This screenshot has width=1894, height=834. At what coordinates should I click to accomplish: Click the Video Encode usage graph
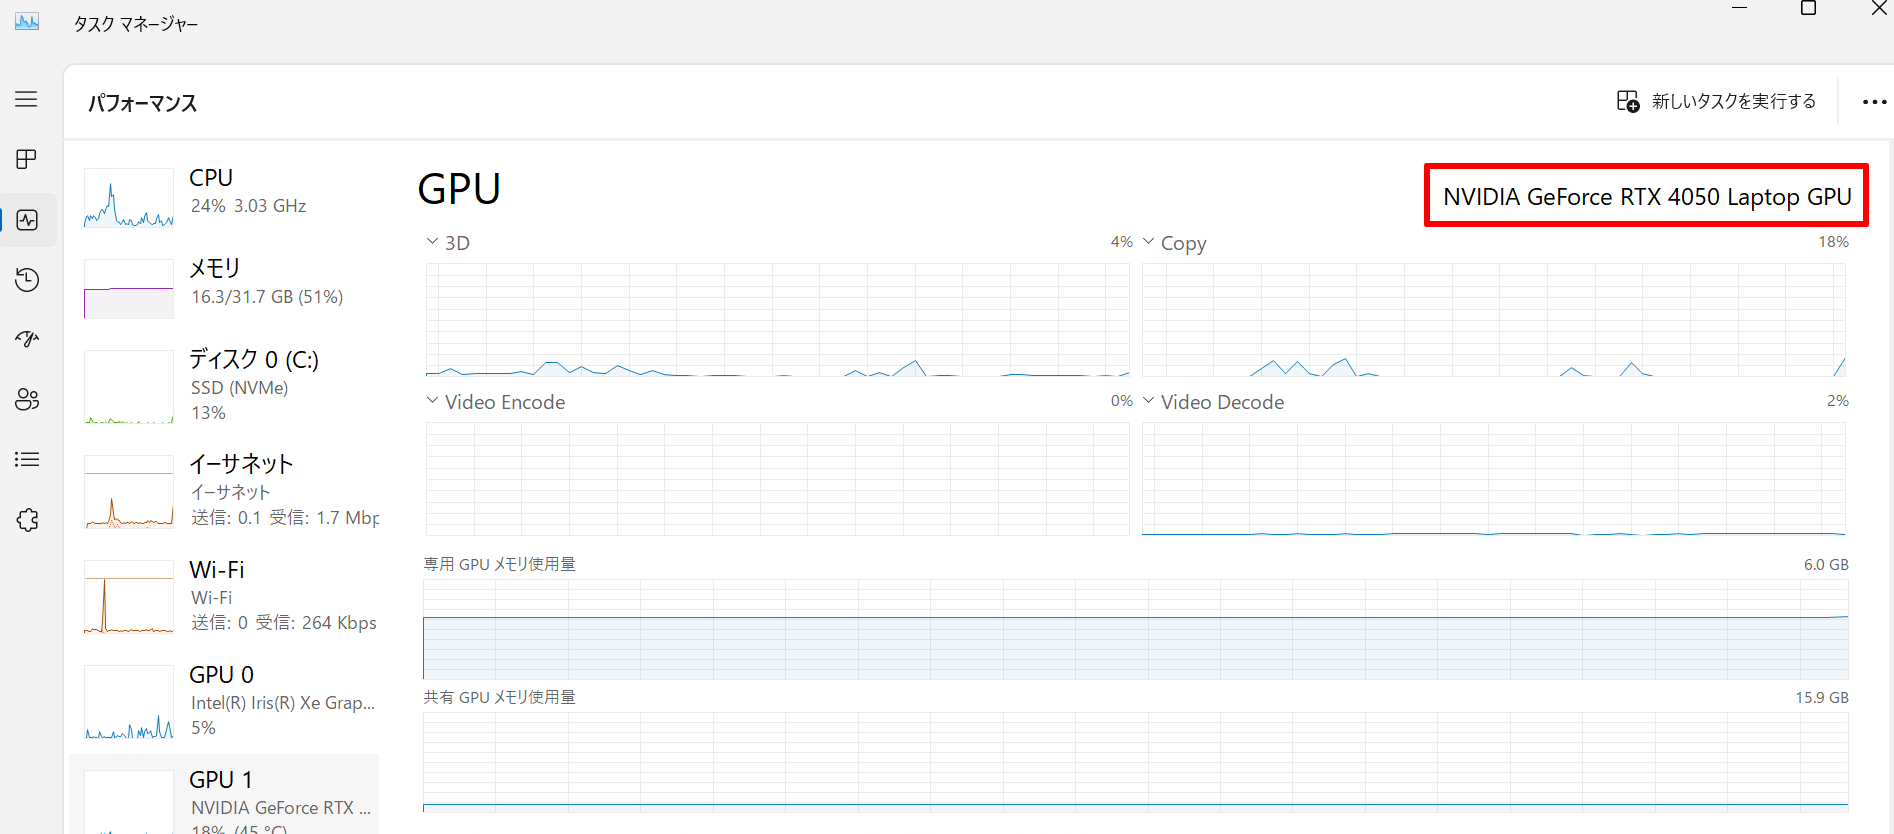tap(777, 479)
